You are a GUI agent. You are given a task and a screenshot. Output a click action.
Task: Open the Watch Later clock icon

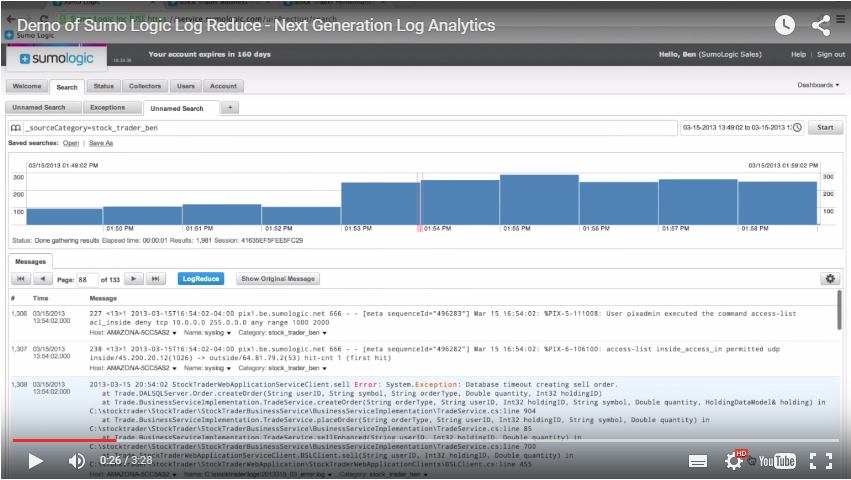(x=785, y=25)
